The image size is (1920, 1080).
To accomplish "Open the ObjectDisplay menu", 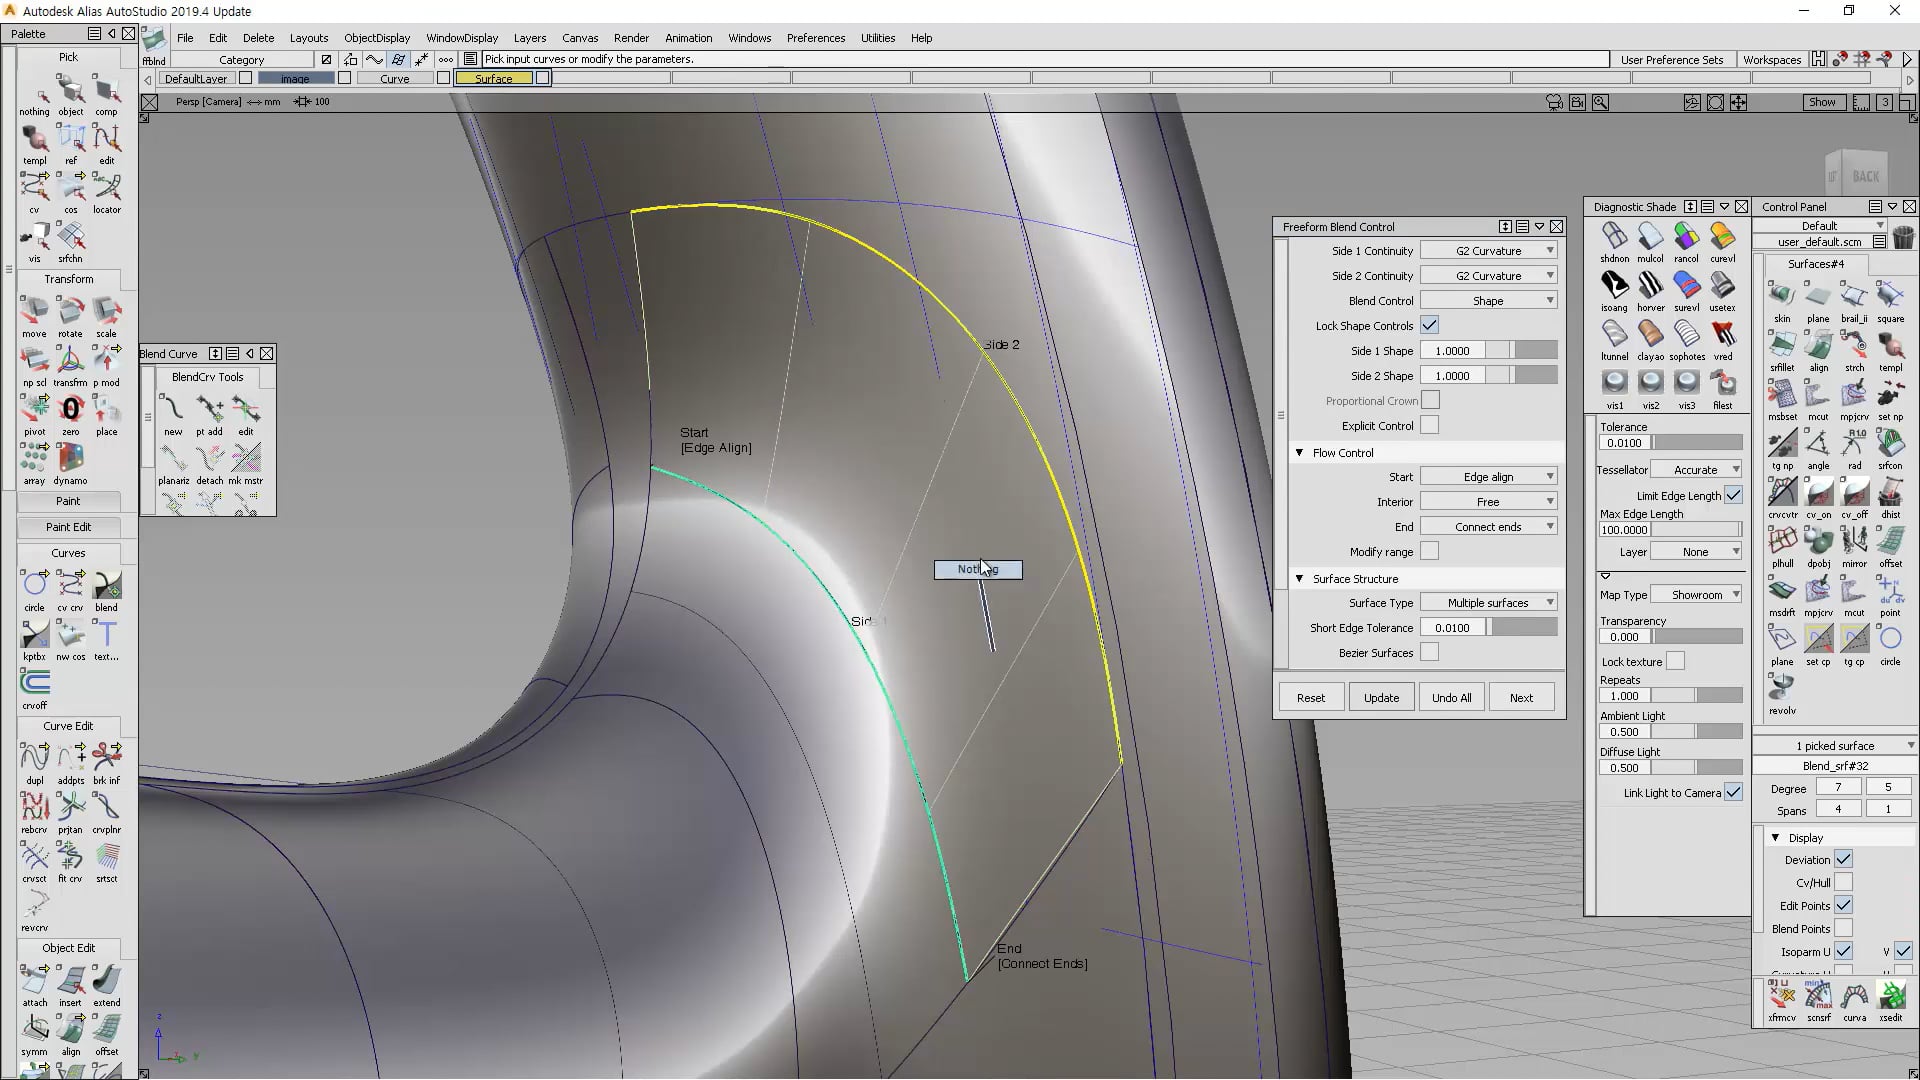I will click(x=376, y=38).
